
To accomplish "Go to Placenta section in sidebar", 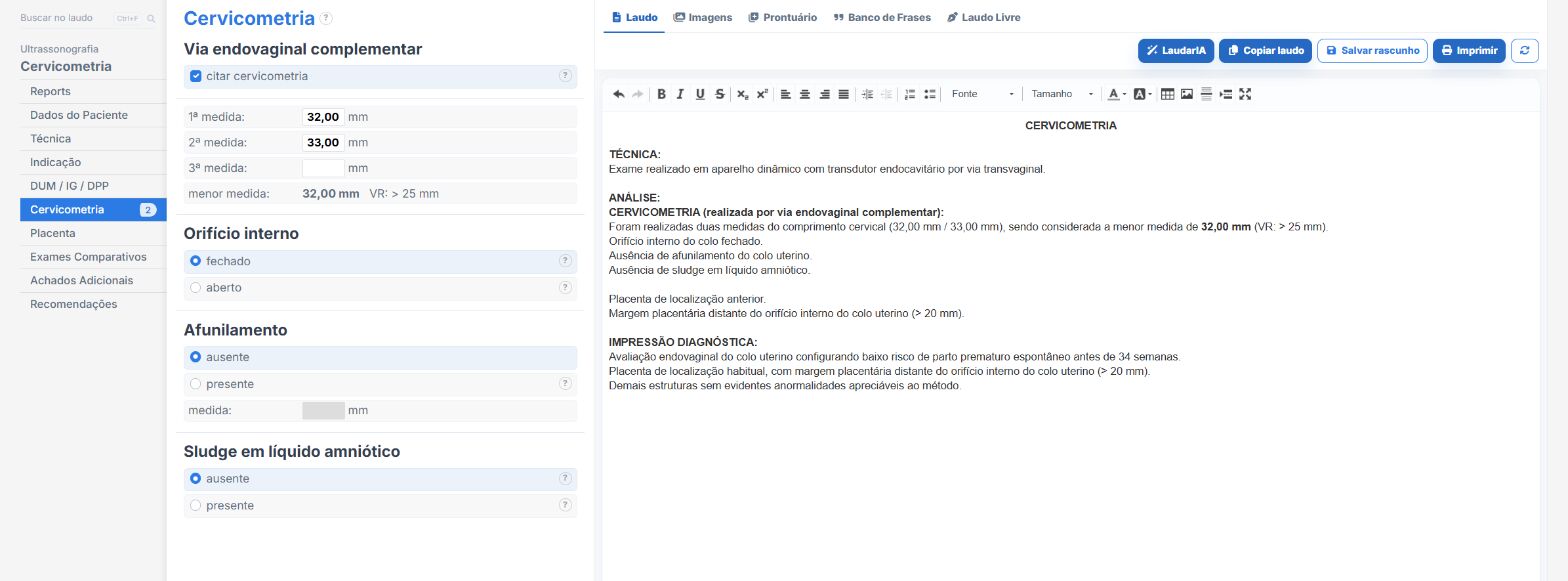I will 93,233.
